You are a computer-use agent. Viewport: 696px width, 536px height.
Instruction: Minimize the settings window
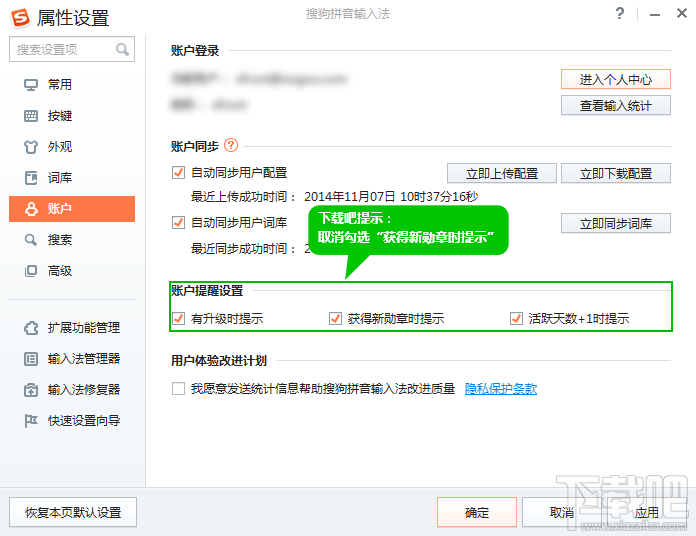pyautogui.click(x=655, y=15)
